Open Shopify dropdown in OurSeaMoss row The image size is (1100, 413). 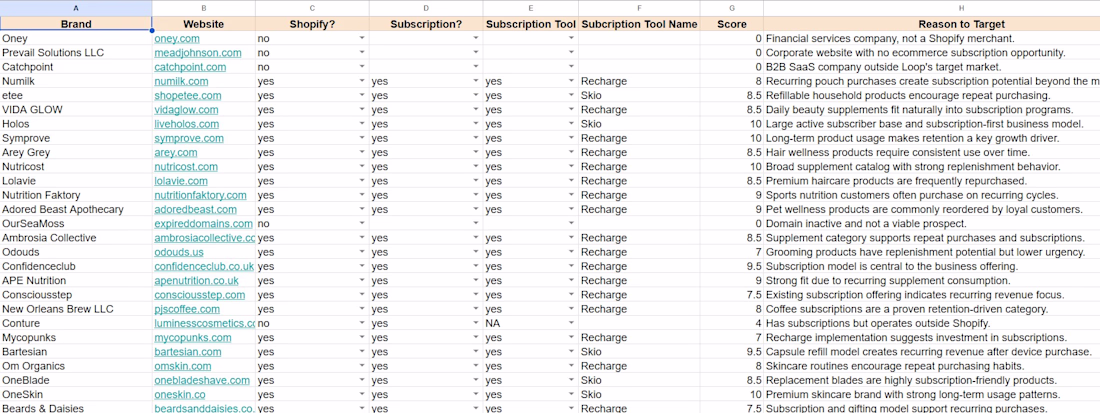pos(362,224)
